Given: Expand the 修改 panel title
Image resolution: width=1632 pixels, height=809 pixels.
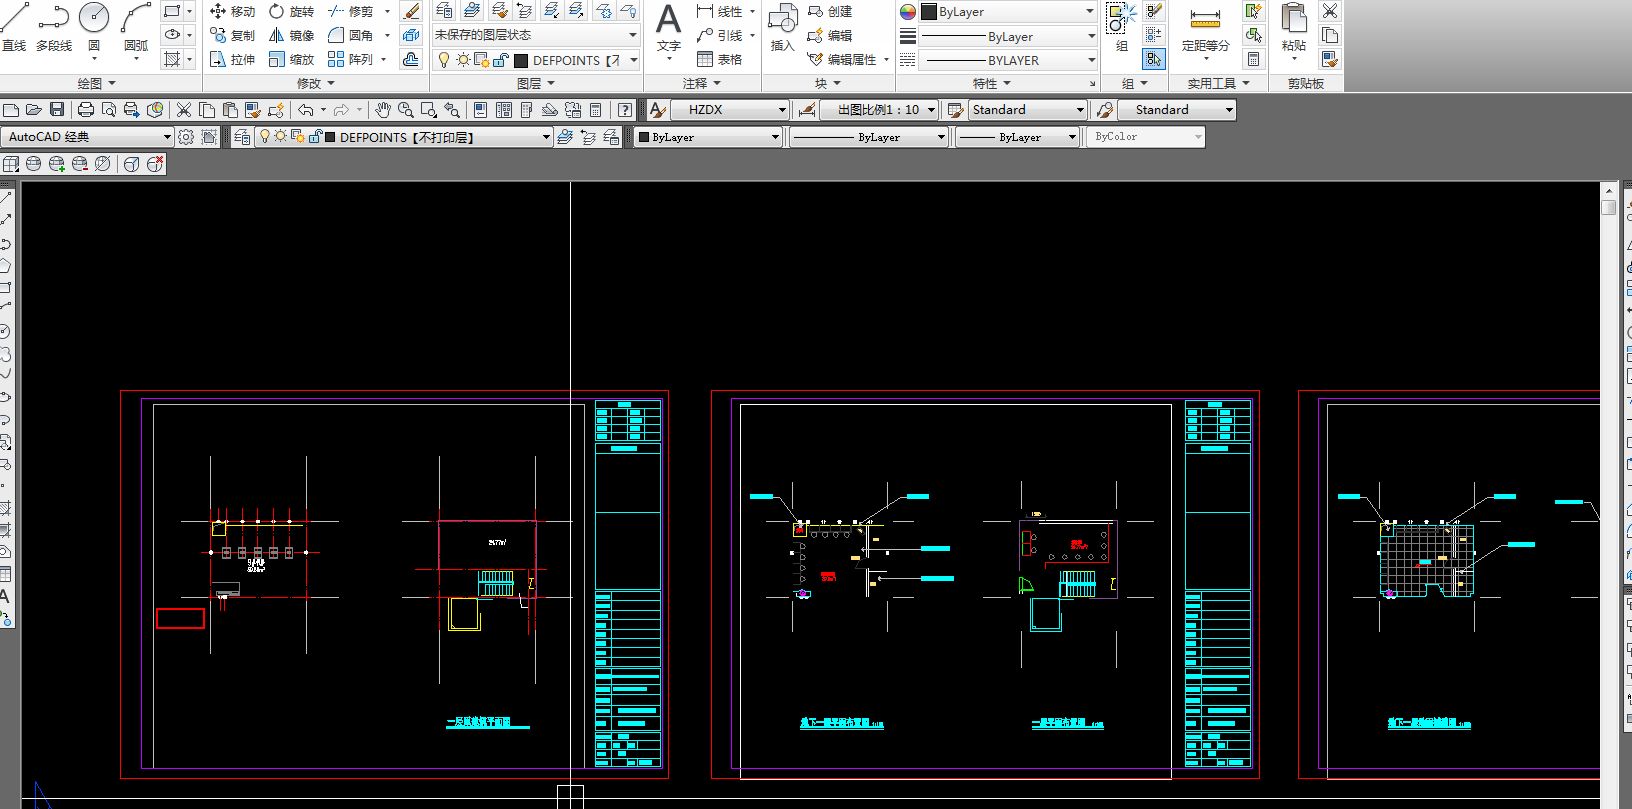Looking at the screenshot, I should (316, 83).
